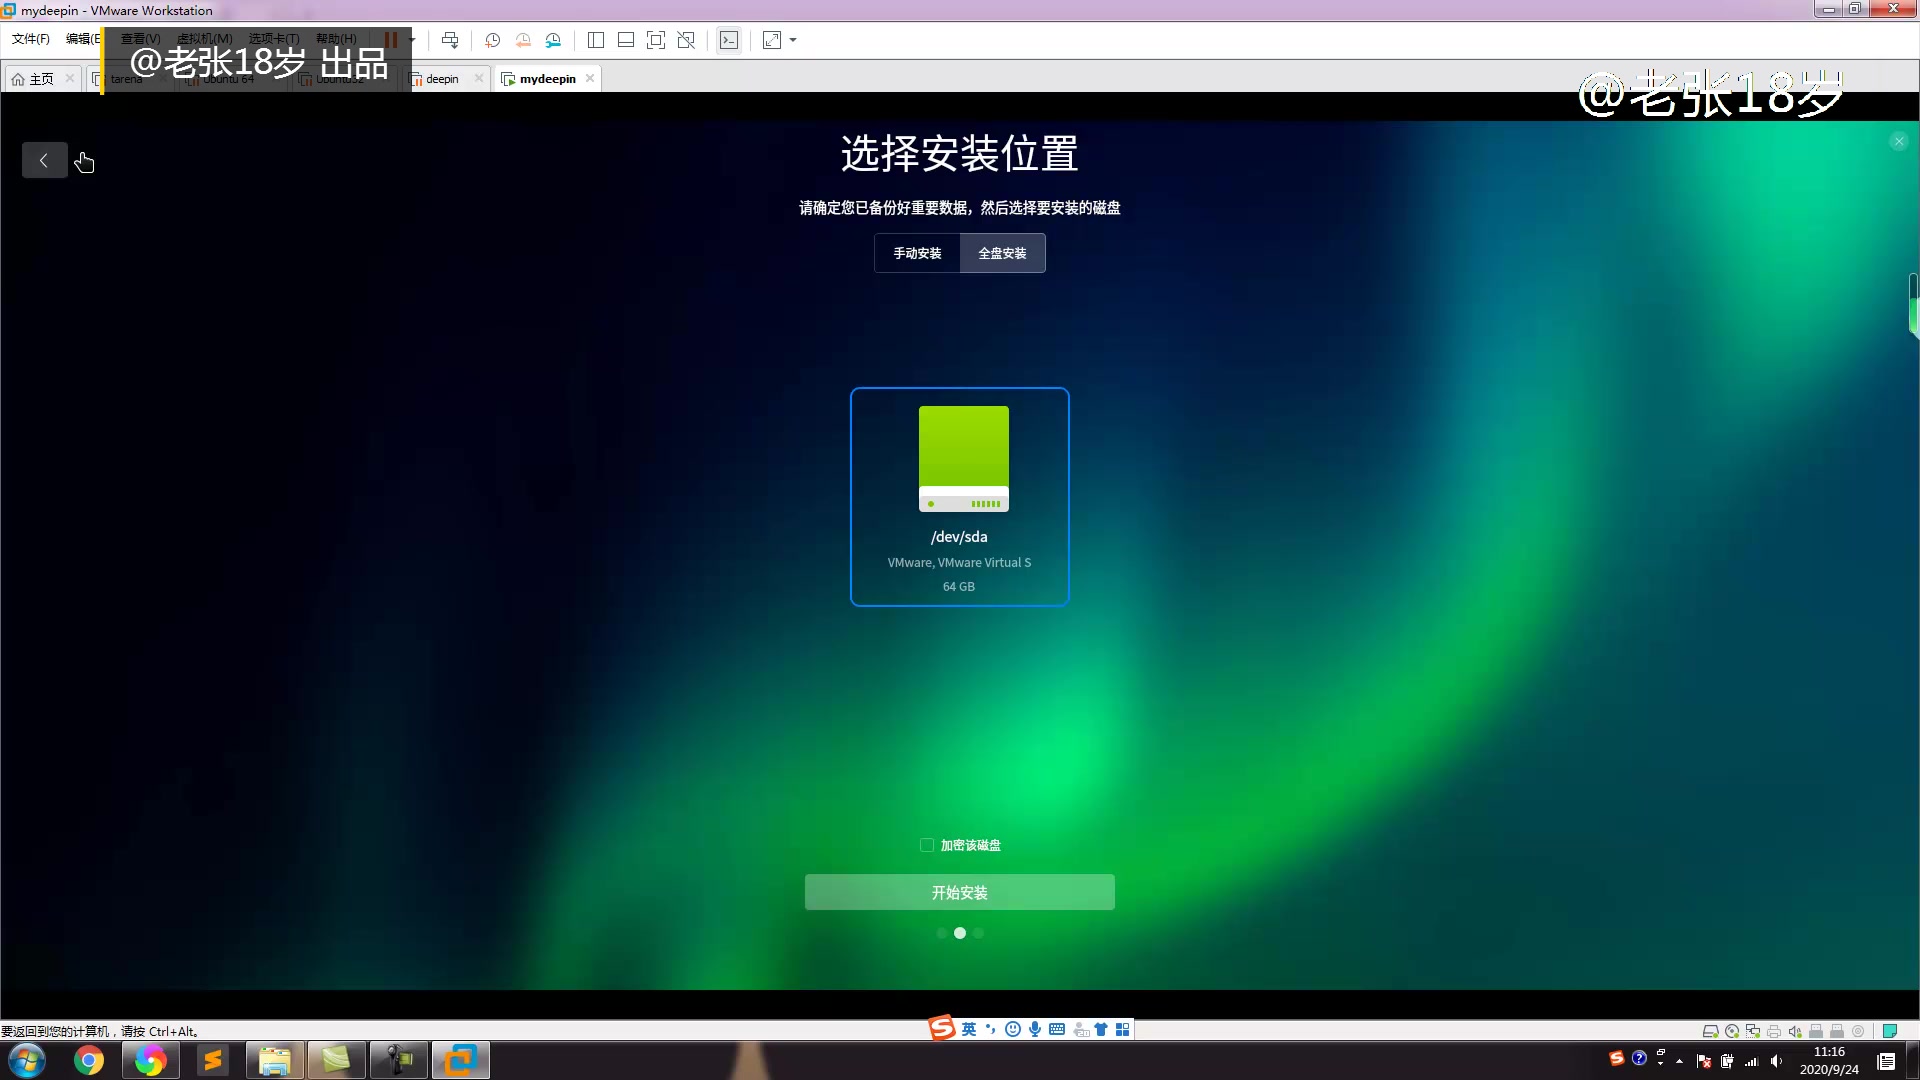Click the Sogou voice input microphone
The height and width of the screenshot is (1080, 1920).
(x=1035, y=1029)
